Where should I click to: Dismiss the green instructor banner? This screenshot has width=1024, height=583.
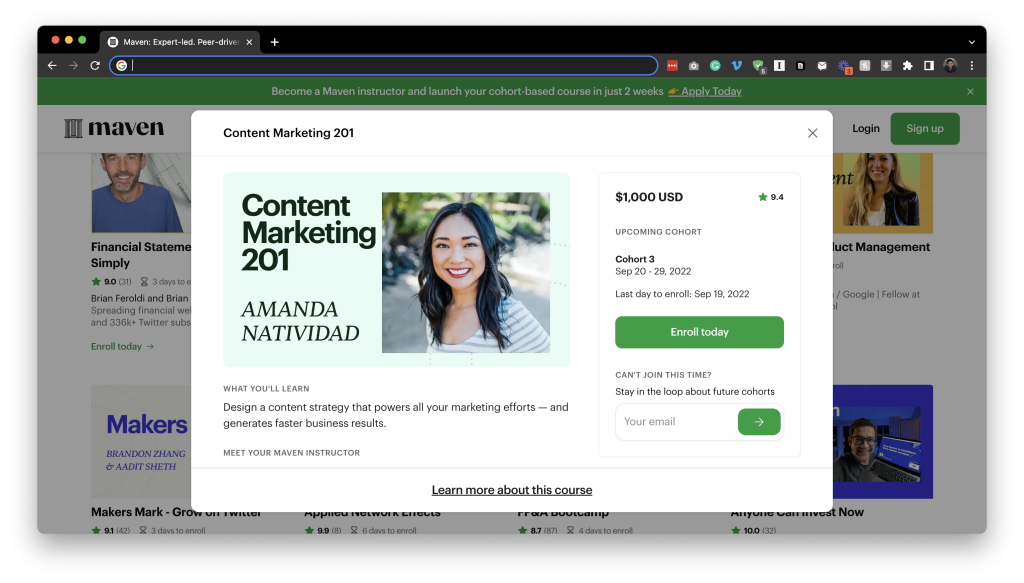970,91
